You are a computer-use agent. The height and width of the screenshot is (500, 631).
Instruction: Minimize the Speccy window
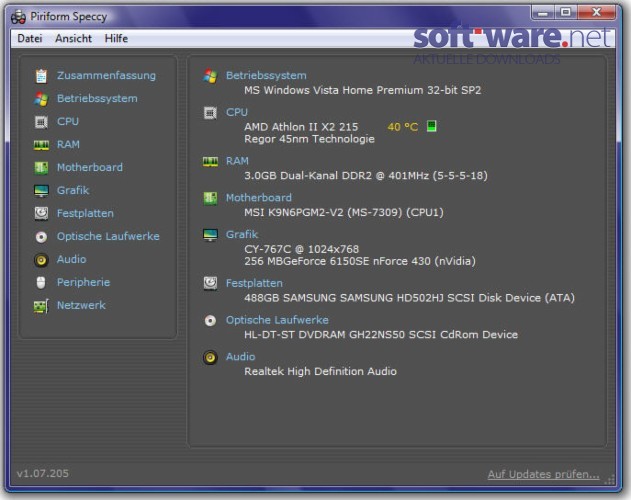(x=543, y=12)
